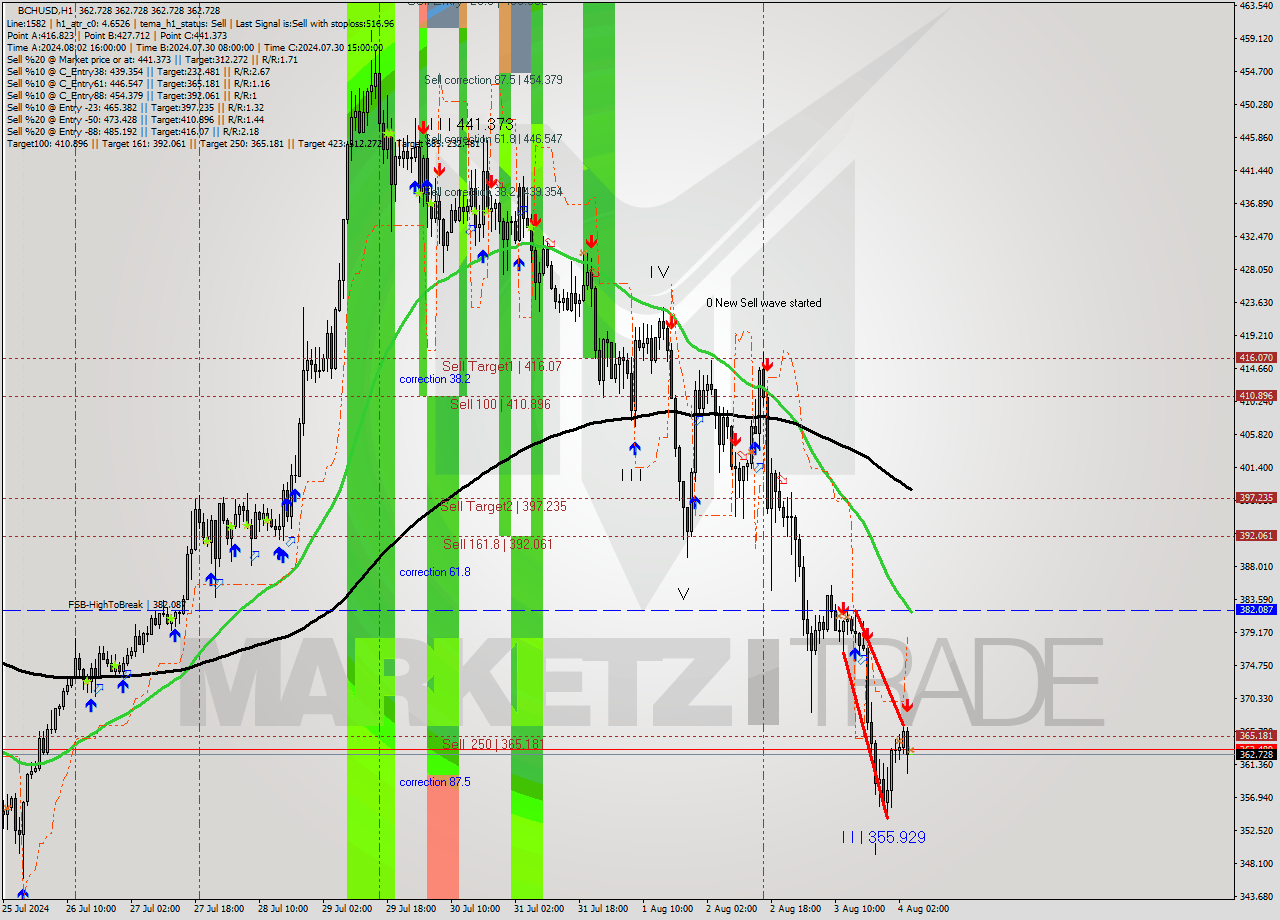The height and width of the screenshot is (920, 1280).
Task: Click the 450.290 price axis value
Action: pyautogui.click(x=1255, y=104)
